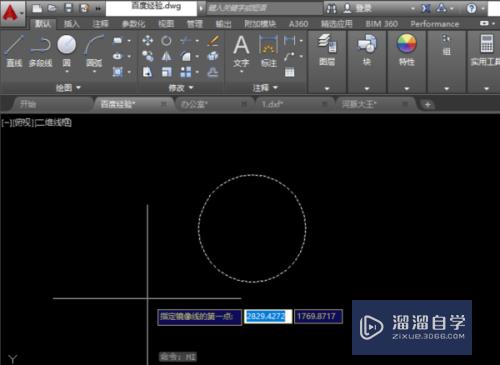The image size is (500, 365).
Task: Switch to the BIM 360 ribbon tab
Action: pos(381,24)
